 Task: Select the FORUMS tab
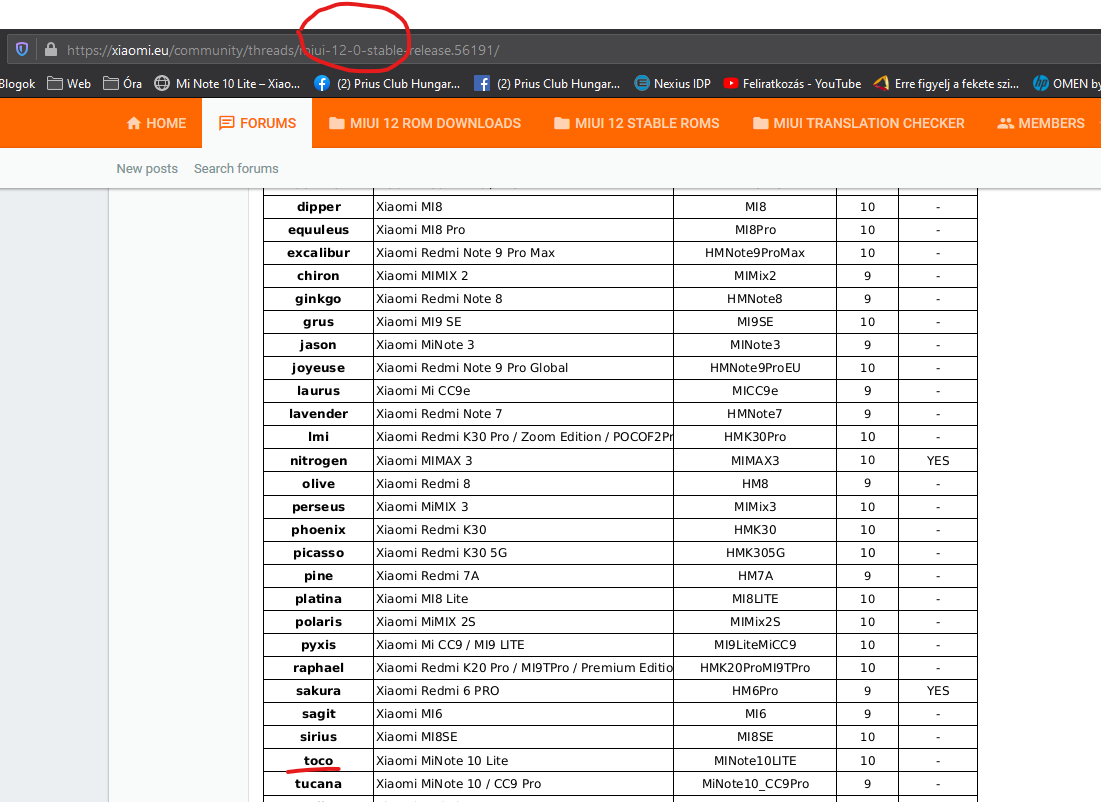pyautogui.click(x=257, y=123)
